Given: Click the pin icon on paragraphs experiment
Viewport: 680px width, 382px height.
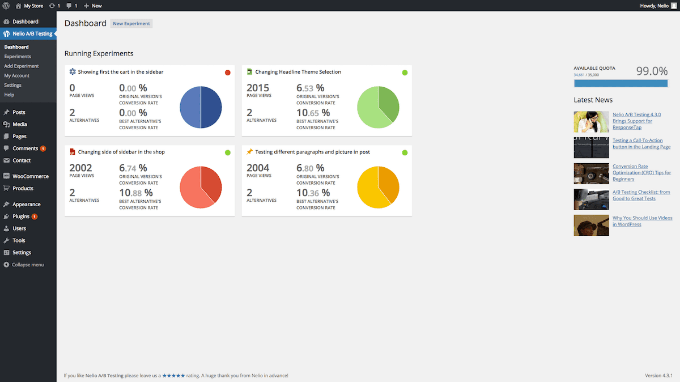Looking at the screenshot, I should tap(249, 152).
